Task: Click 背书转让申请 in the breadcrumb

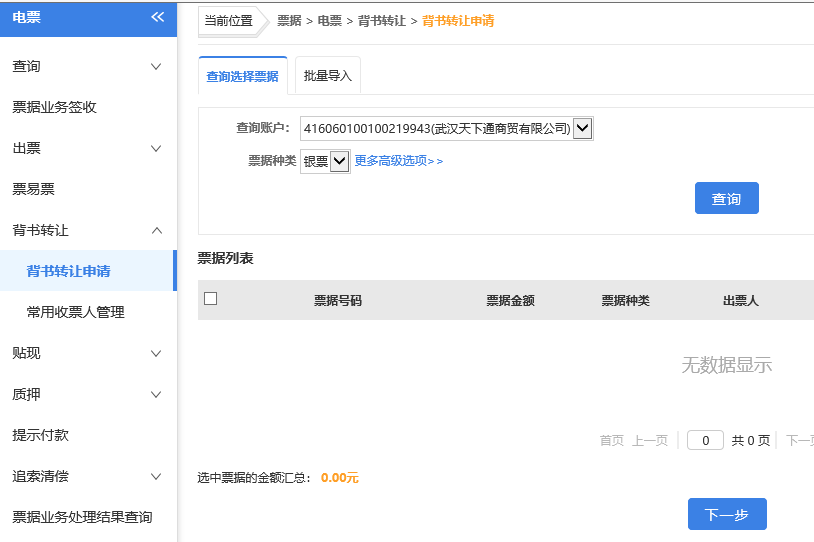Action: pyautogui.click(x=458, y=21)
